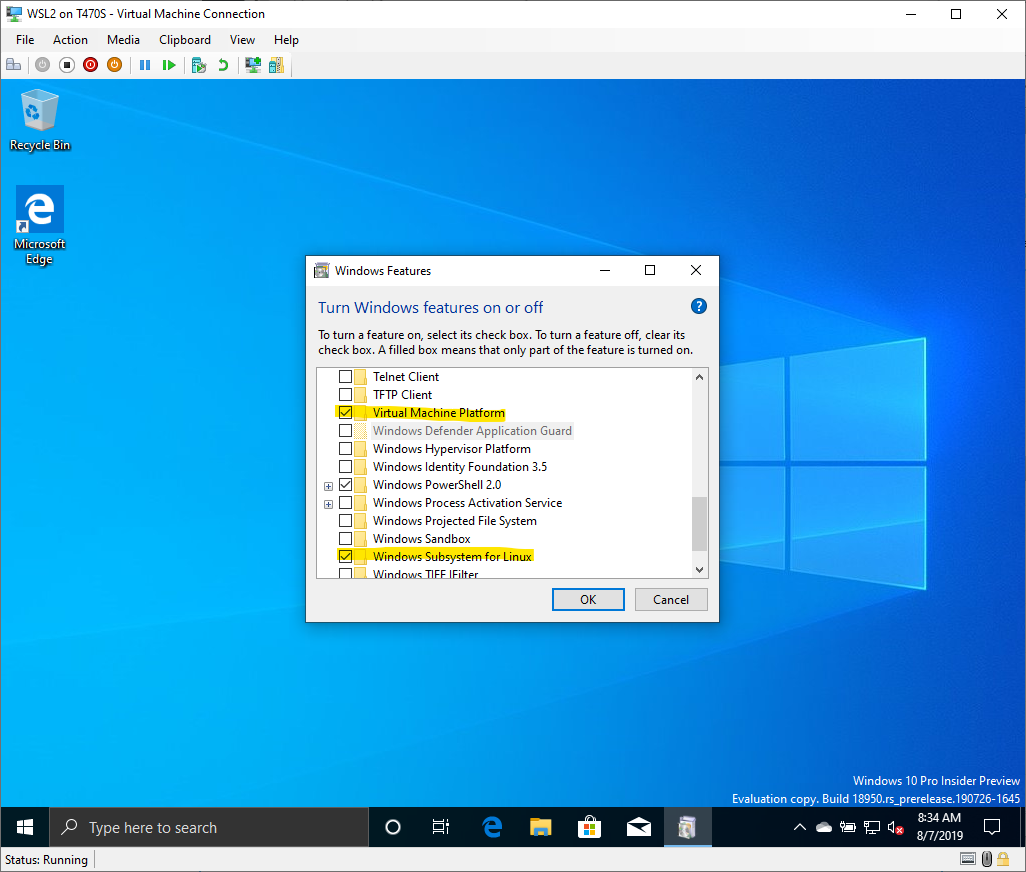Open the Action menu
Image resolution: width=1026 pixels, height=872 pixels.
(x=70, y=40)
